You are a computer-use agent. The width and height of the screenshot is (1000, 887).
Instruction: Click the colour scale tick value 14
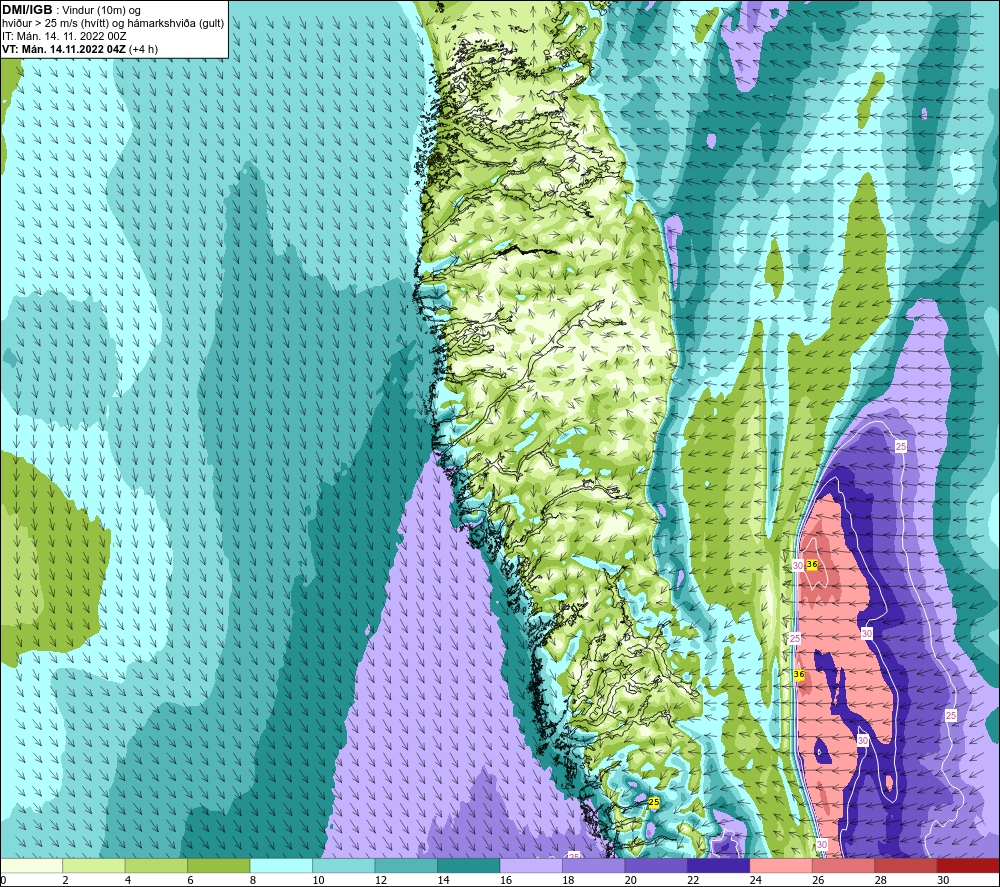point(443,881)
